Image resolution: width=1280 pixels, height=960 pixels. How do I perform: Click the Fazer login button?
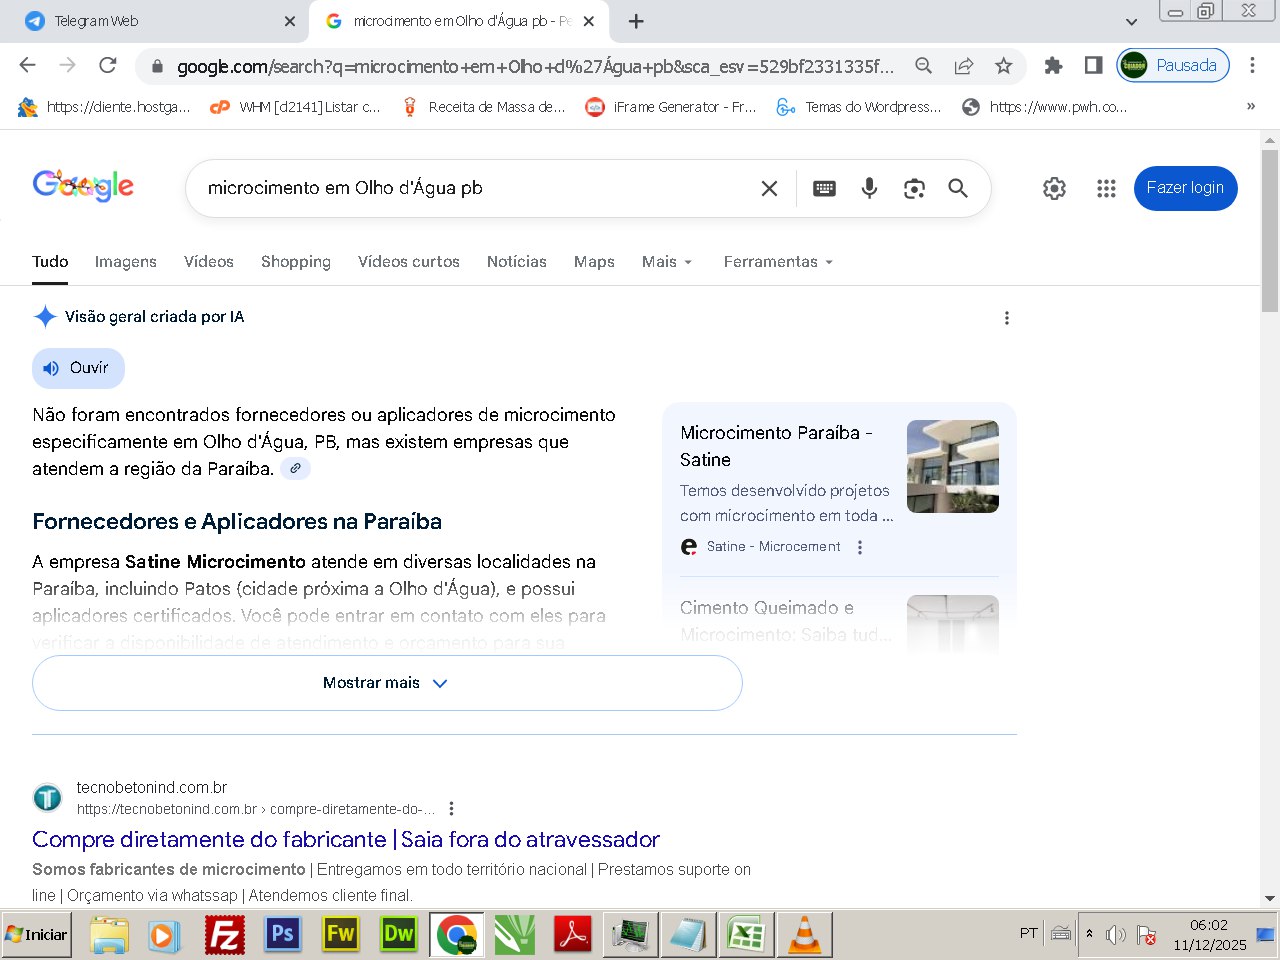point(1185,188)
